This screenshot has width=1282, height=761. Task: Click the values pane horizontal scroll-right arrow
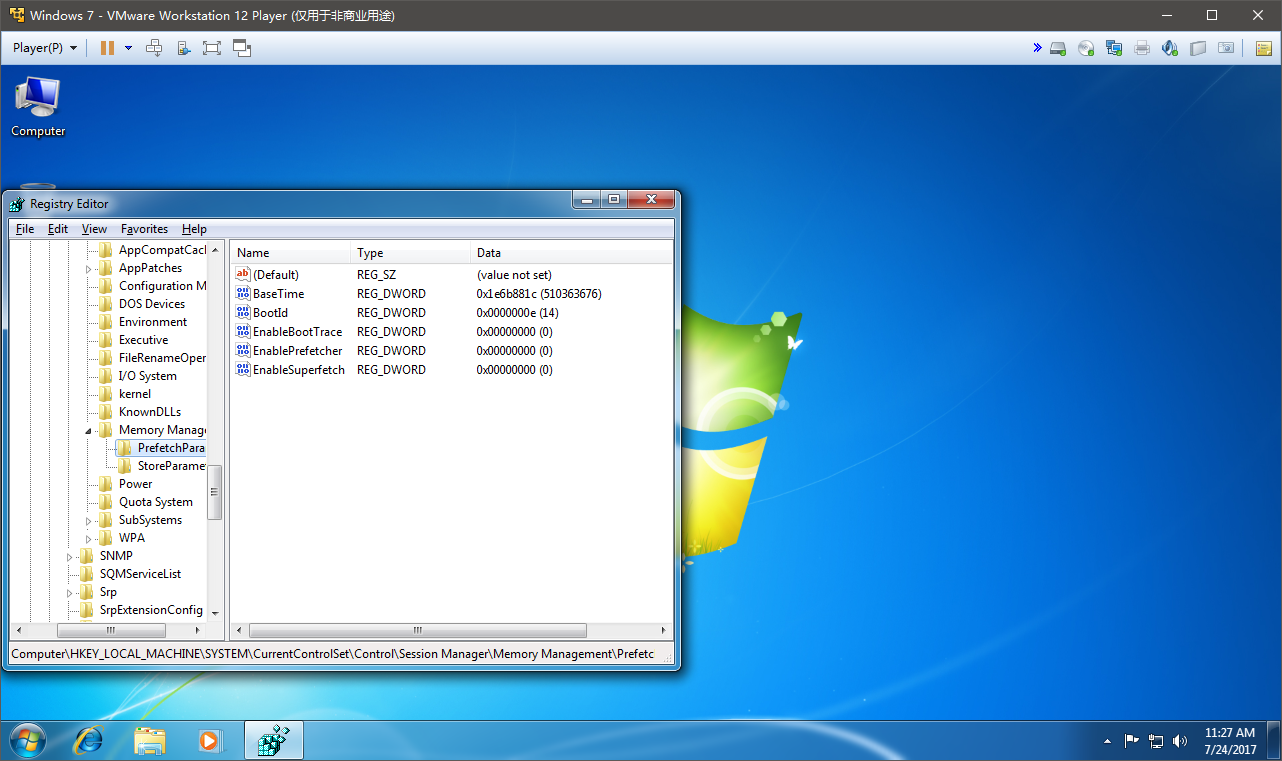coord(664,631)
